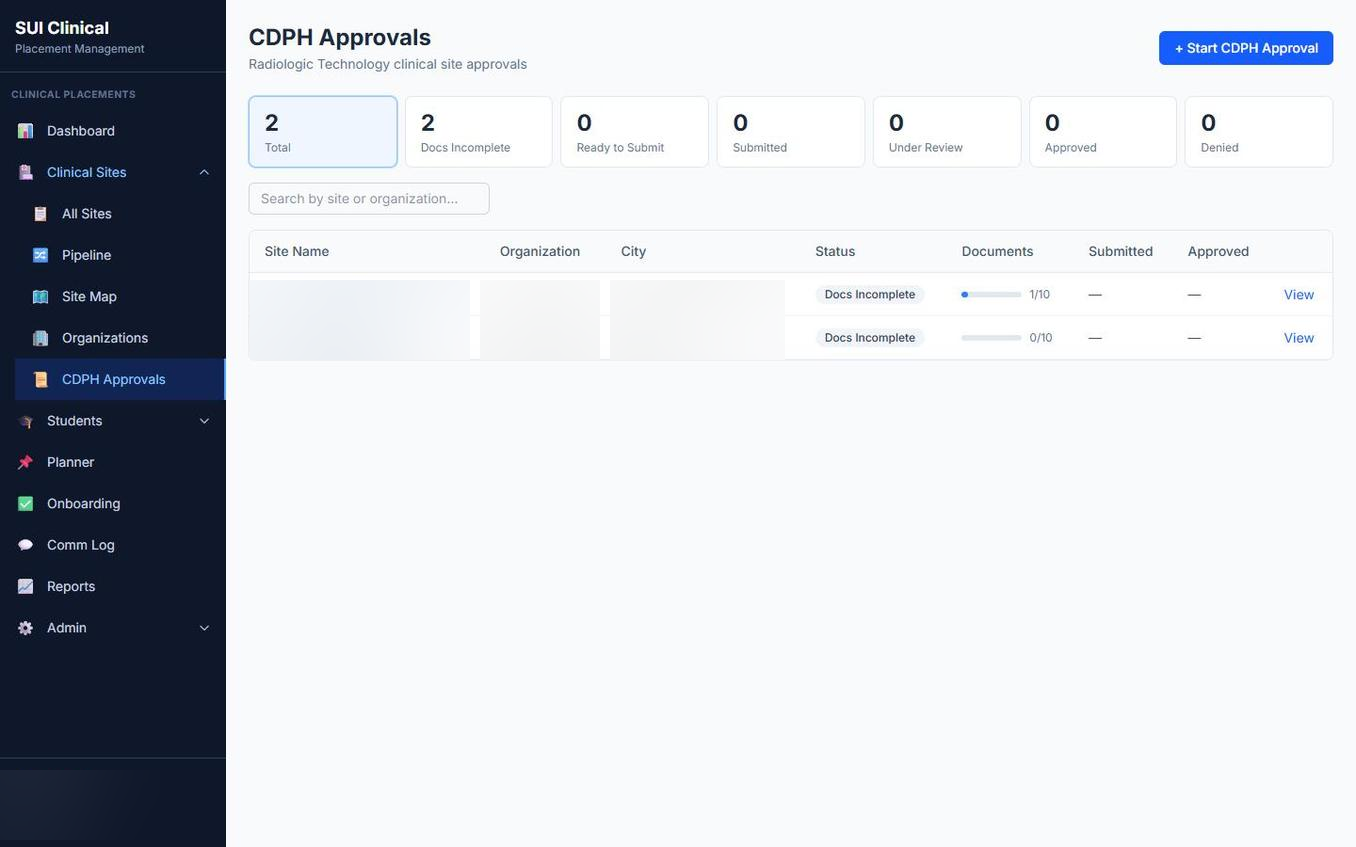Select the Pipeline icon in the sidebar

(39, 255)
